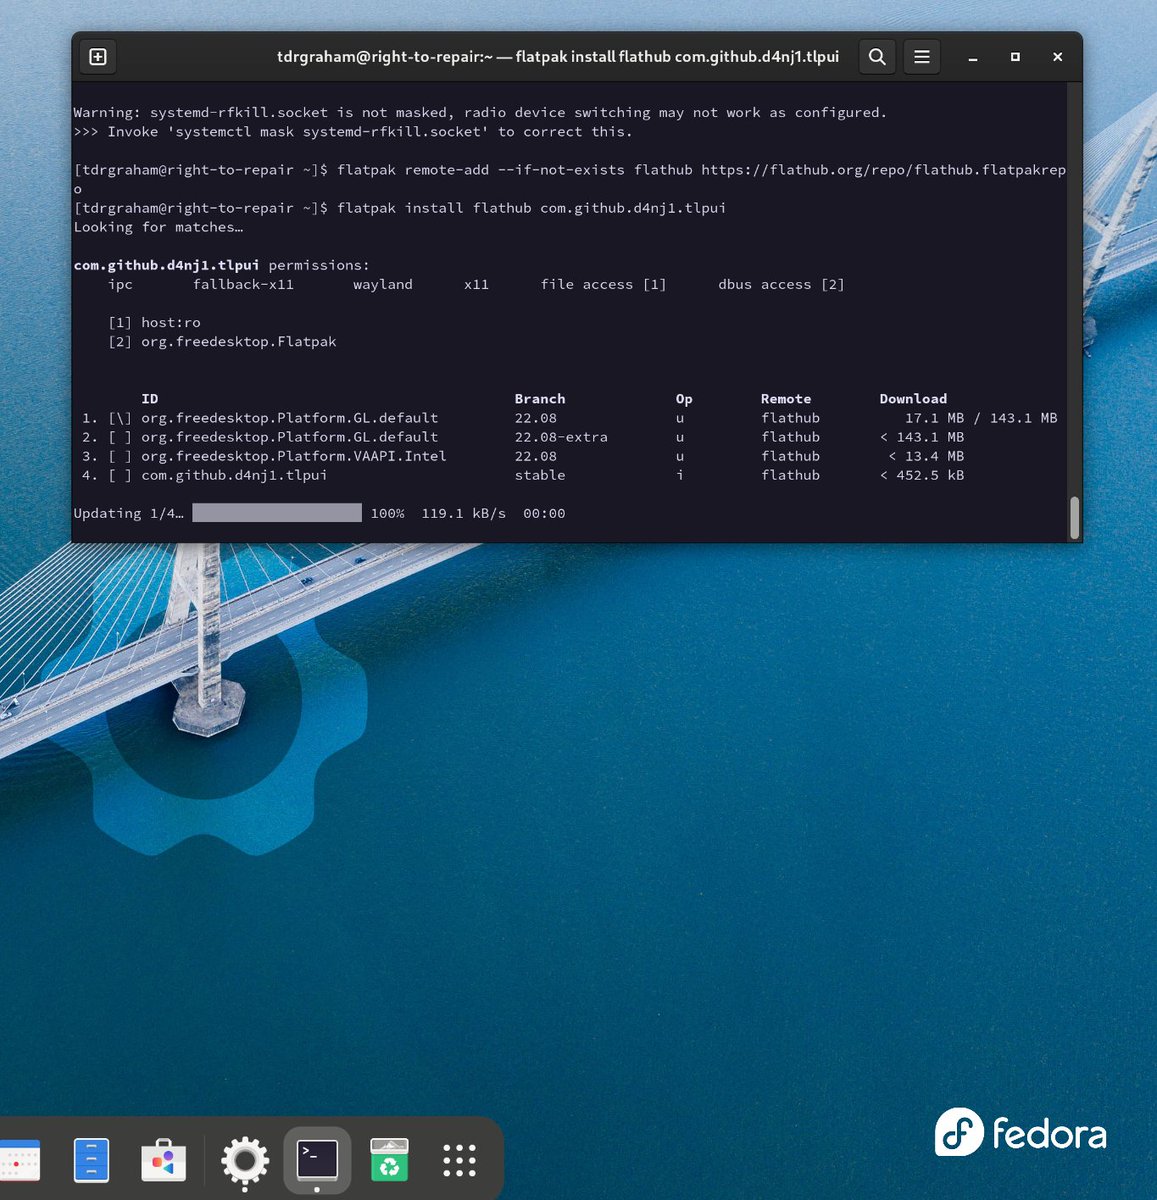Click the 'Download' column header
The width and height of the screenshot is (1157, 1200).
(x=913, y=398)
